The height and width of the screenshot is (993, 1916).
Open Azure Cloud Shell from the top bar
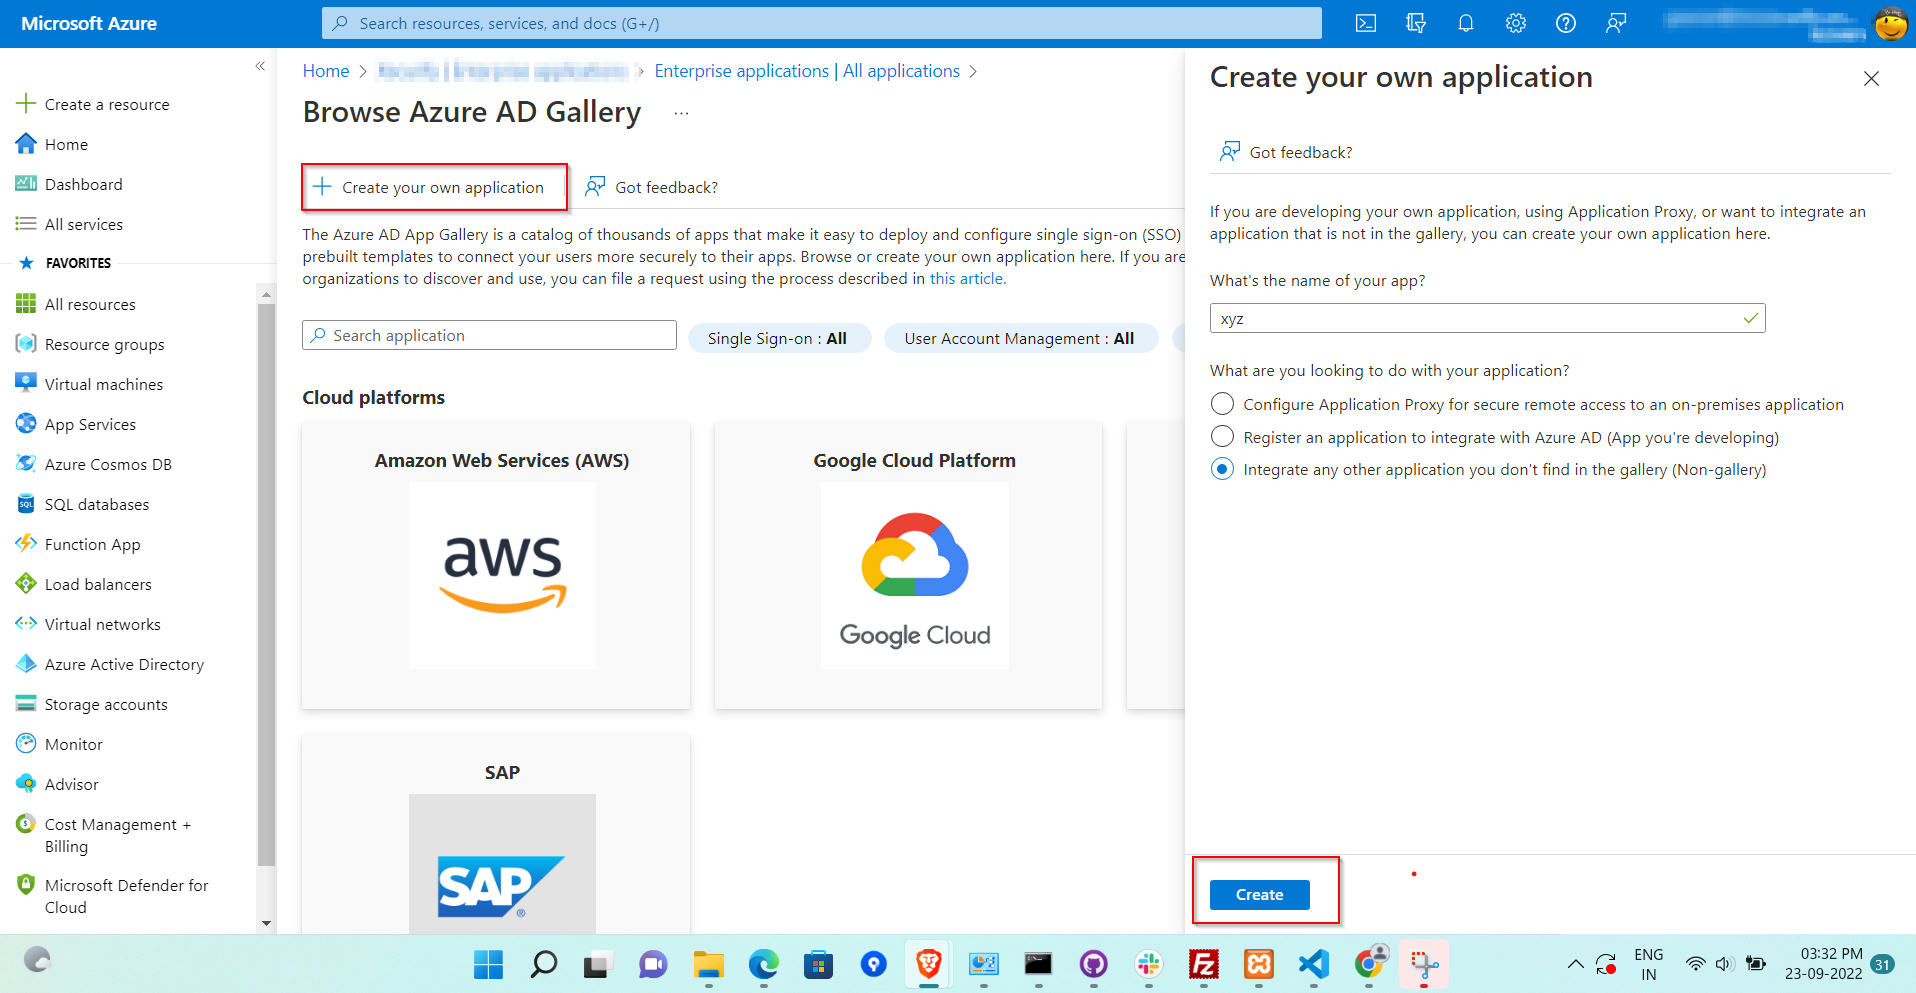(1365, 22)
